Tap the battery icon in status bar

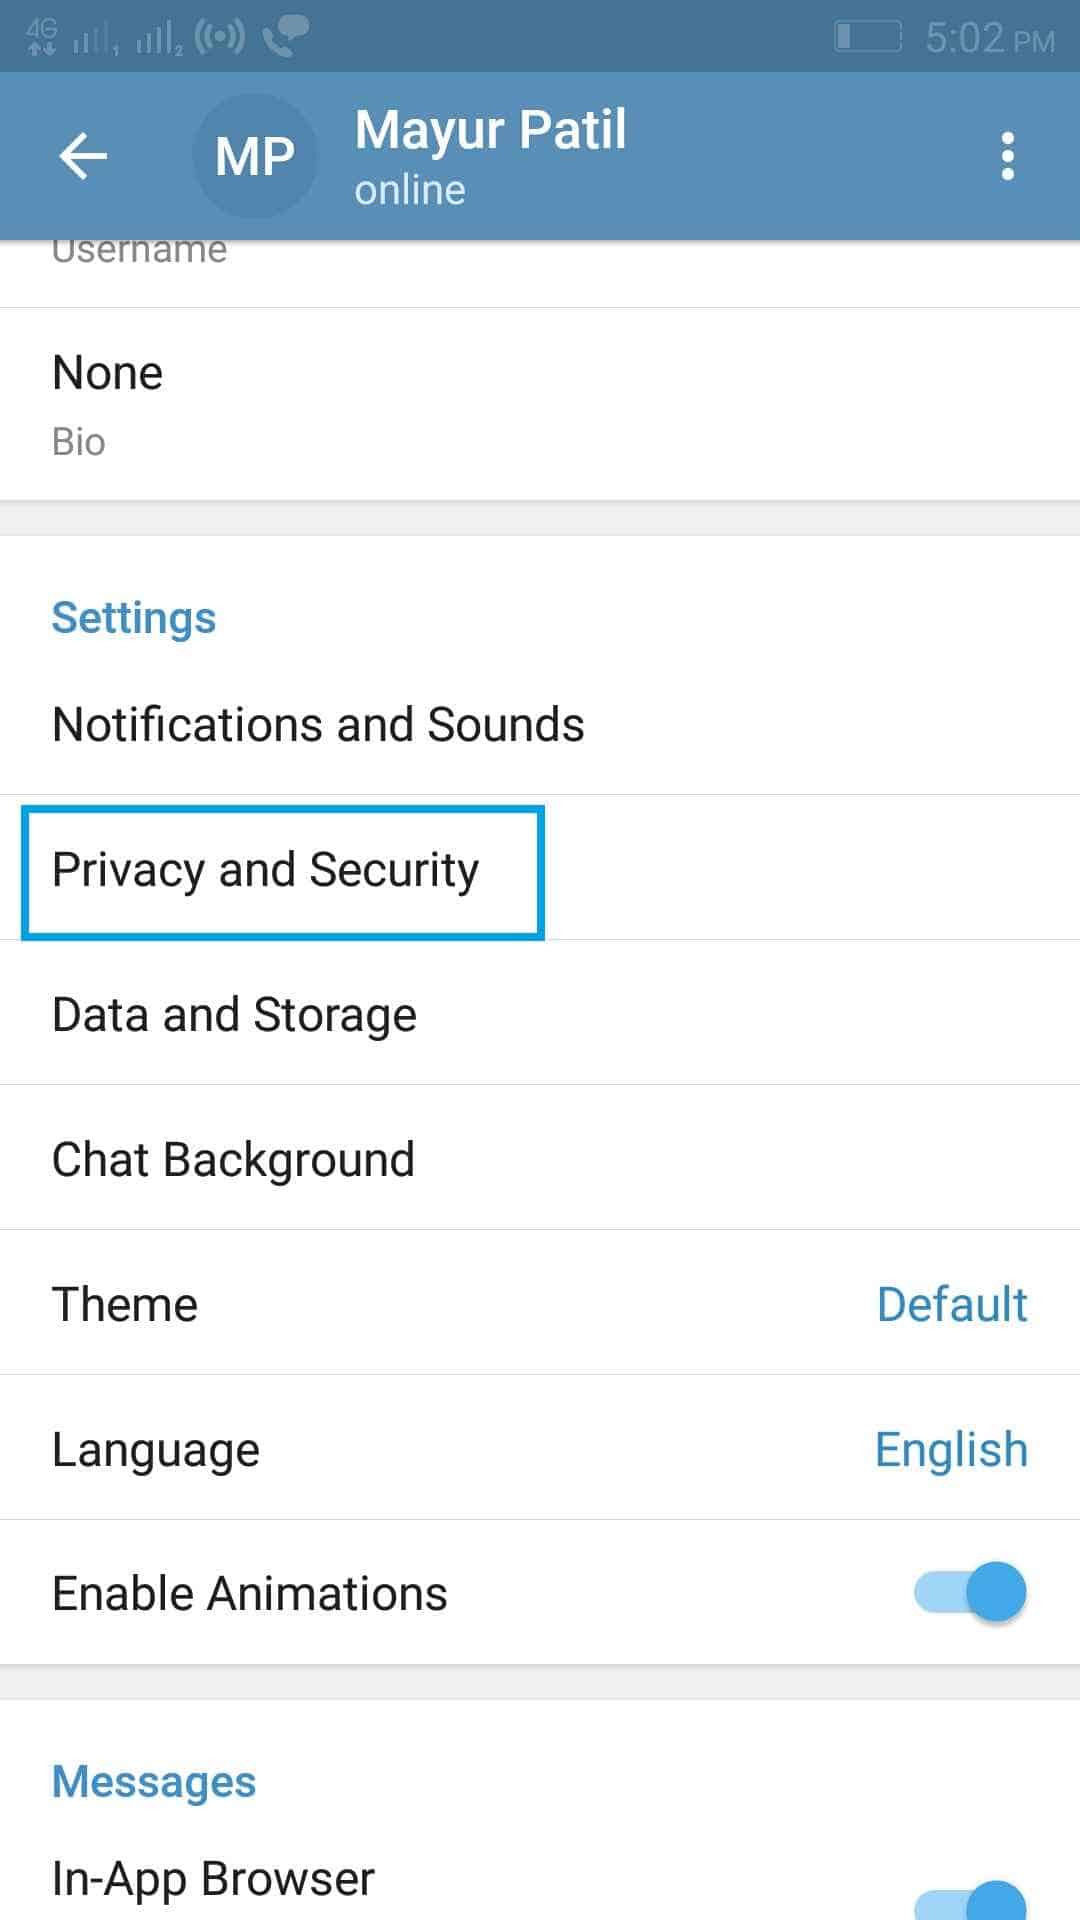tap(867, 37)
